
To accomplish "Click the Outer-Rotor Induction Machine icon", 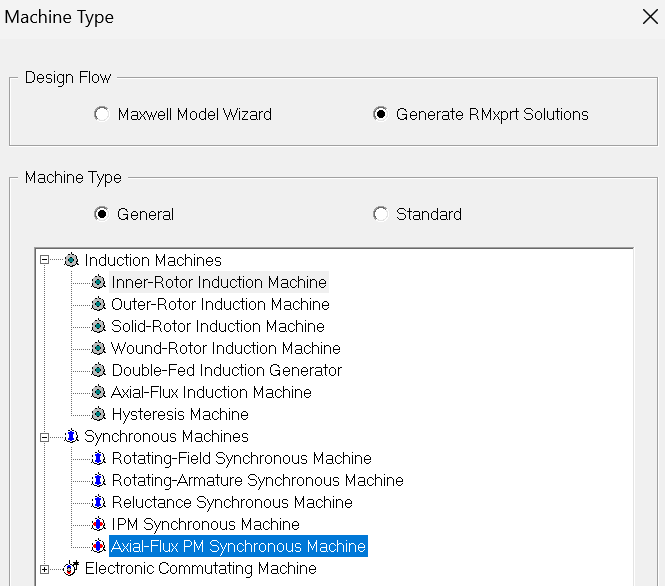I will [98, 305].
